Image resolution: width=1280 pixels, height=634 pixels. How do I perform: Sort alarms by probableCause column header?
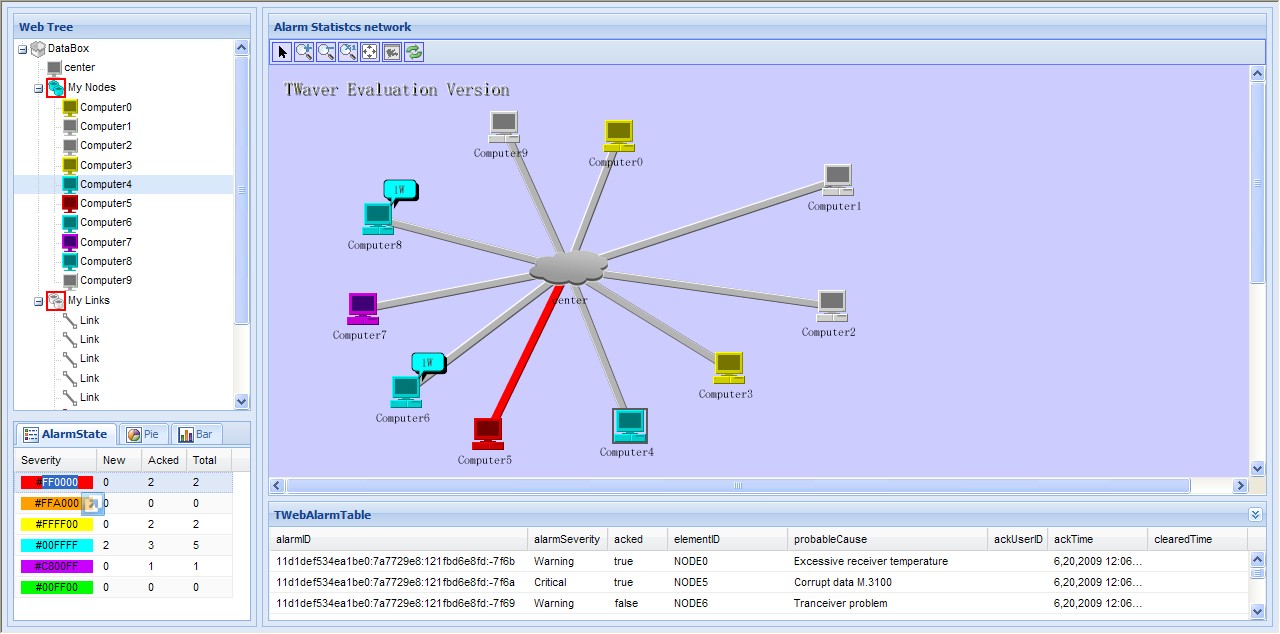click(887, 540)
